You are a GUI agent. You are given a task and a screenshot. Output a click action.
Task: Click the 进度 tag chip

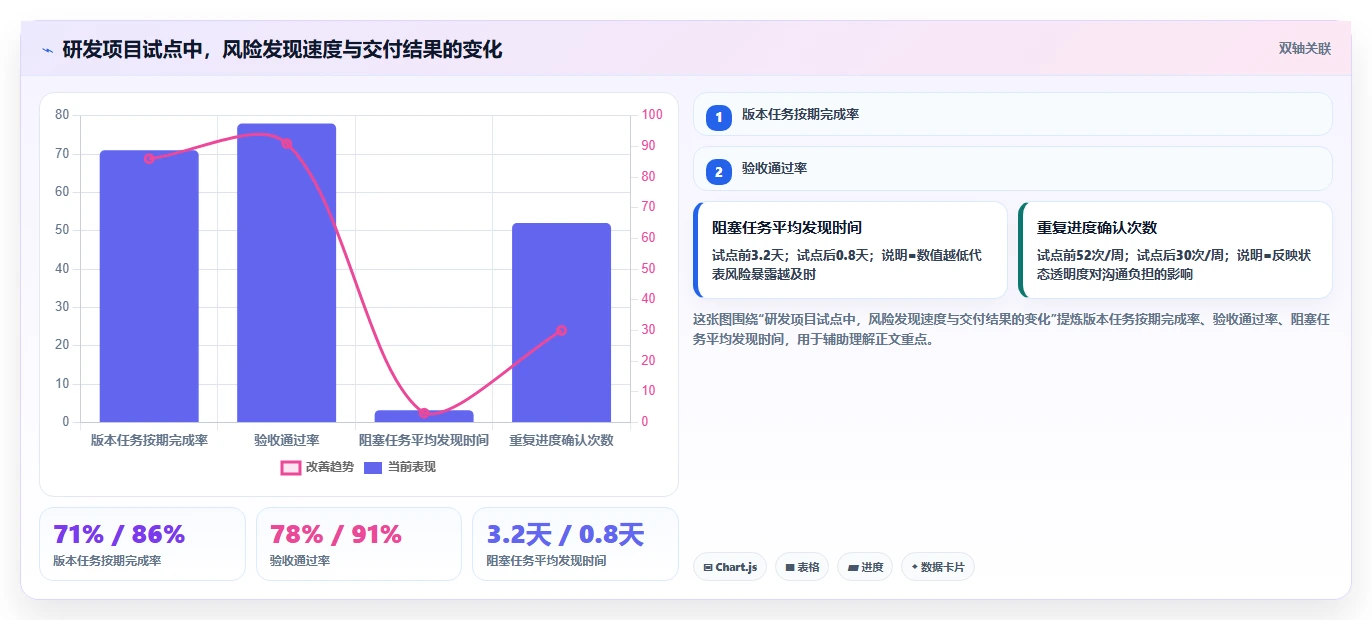(865, 567)
